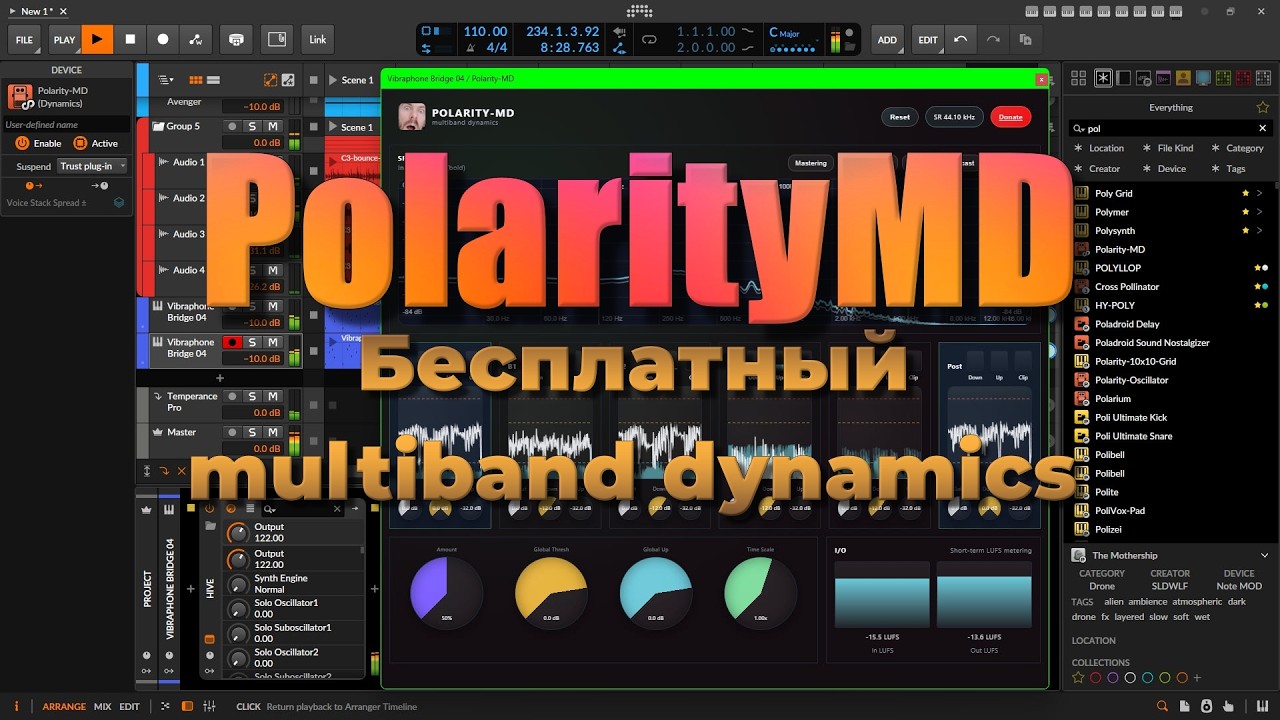The width and height of the screenshot is (1280, 720).
Task: Click the Redo arrow
Action: point(993,40)
